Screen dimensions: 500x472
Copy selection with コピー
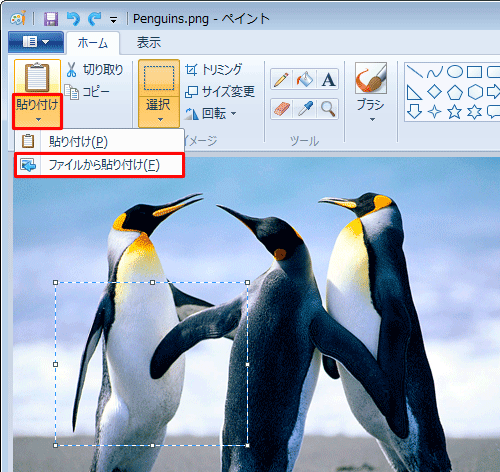coord(87,92)
